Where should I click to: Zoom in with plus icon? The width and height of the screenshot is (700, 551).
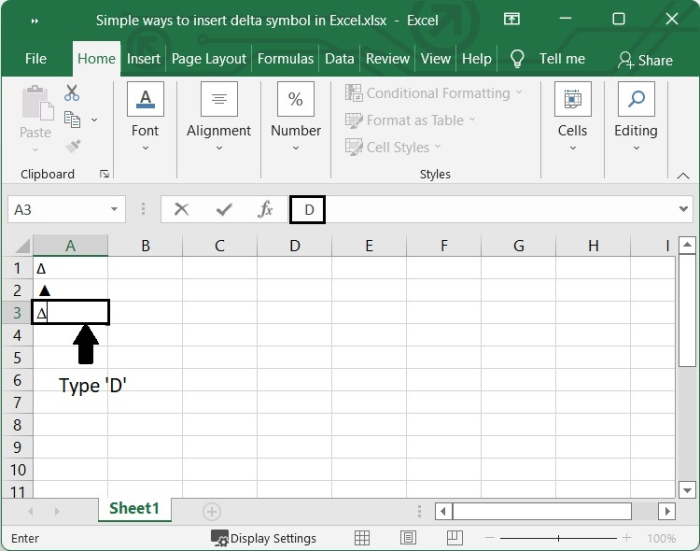[x=627, y=538]
